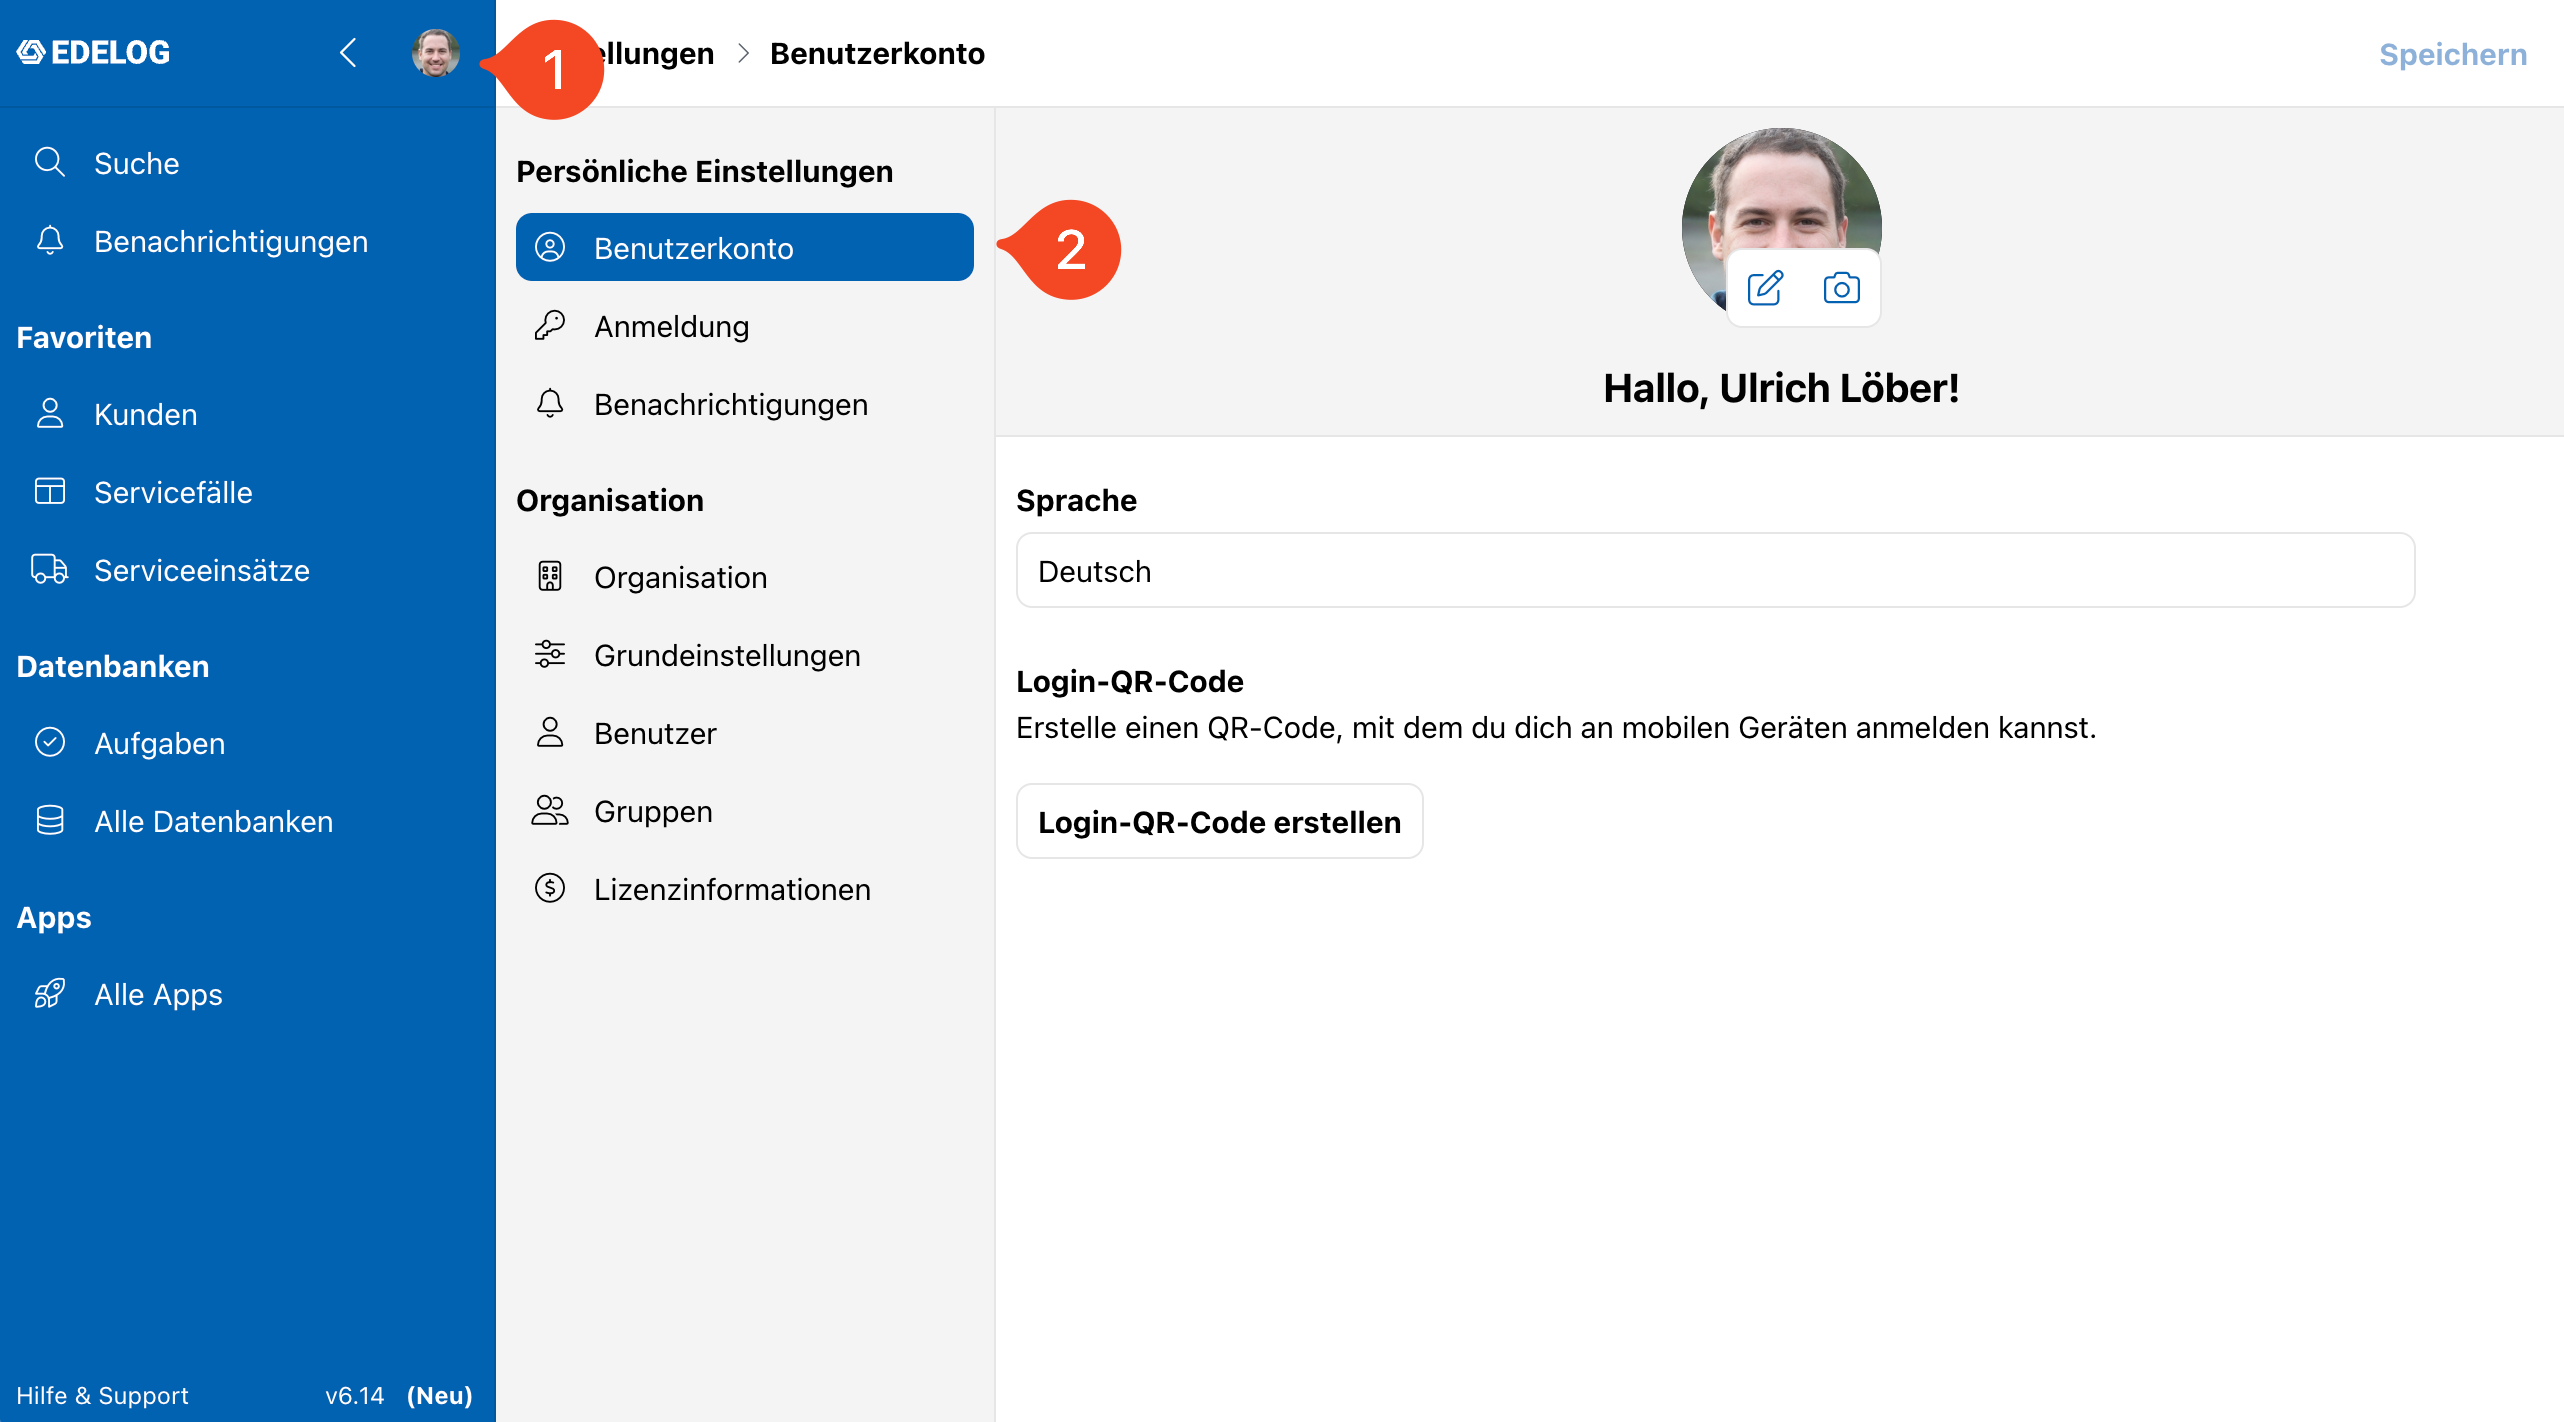Click the camera icon on the profile photo
Viewport: 2564px width, 1422px height.
(1842, 288)
